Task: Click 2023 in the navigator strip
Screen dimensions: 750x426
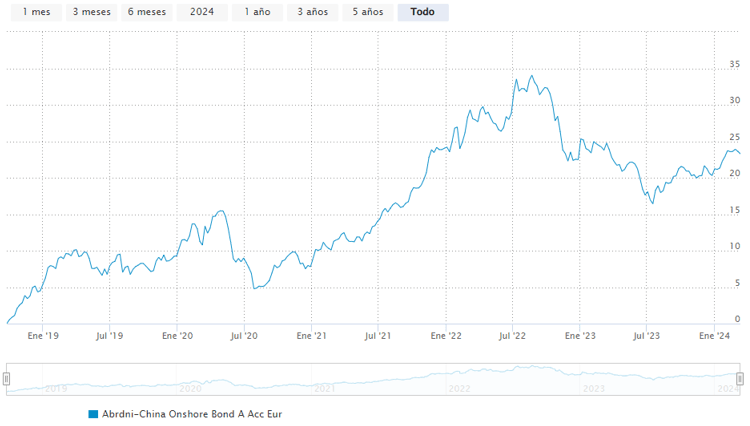Action: pyautogui.click(x=593, y=388)
